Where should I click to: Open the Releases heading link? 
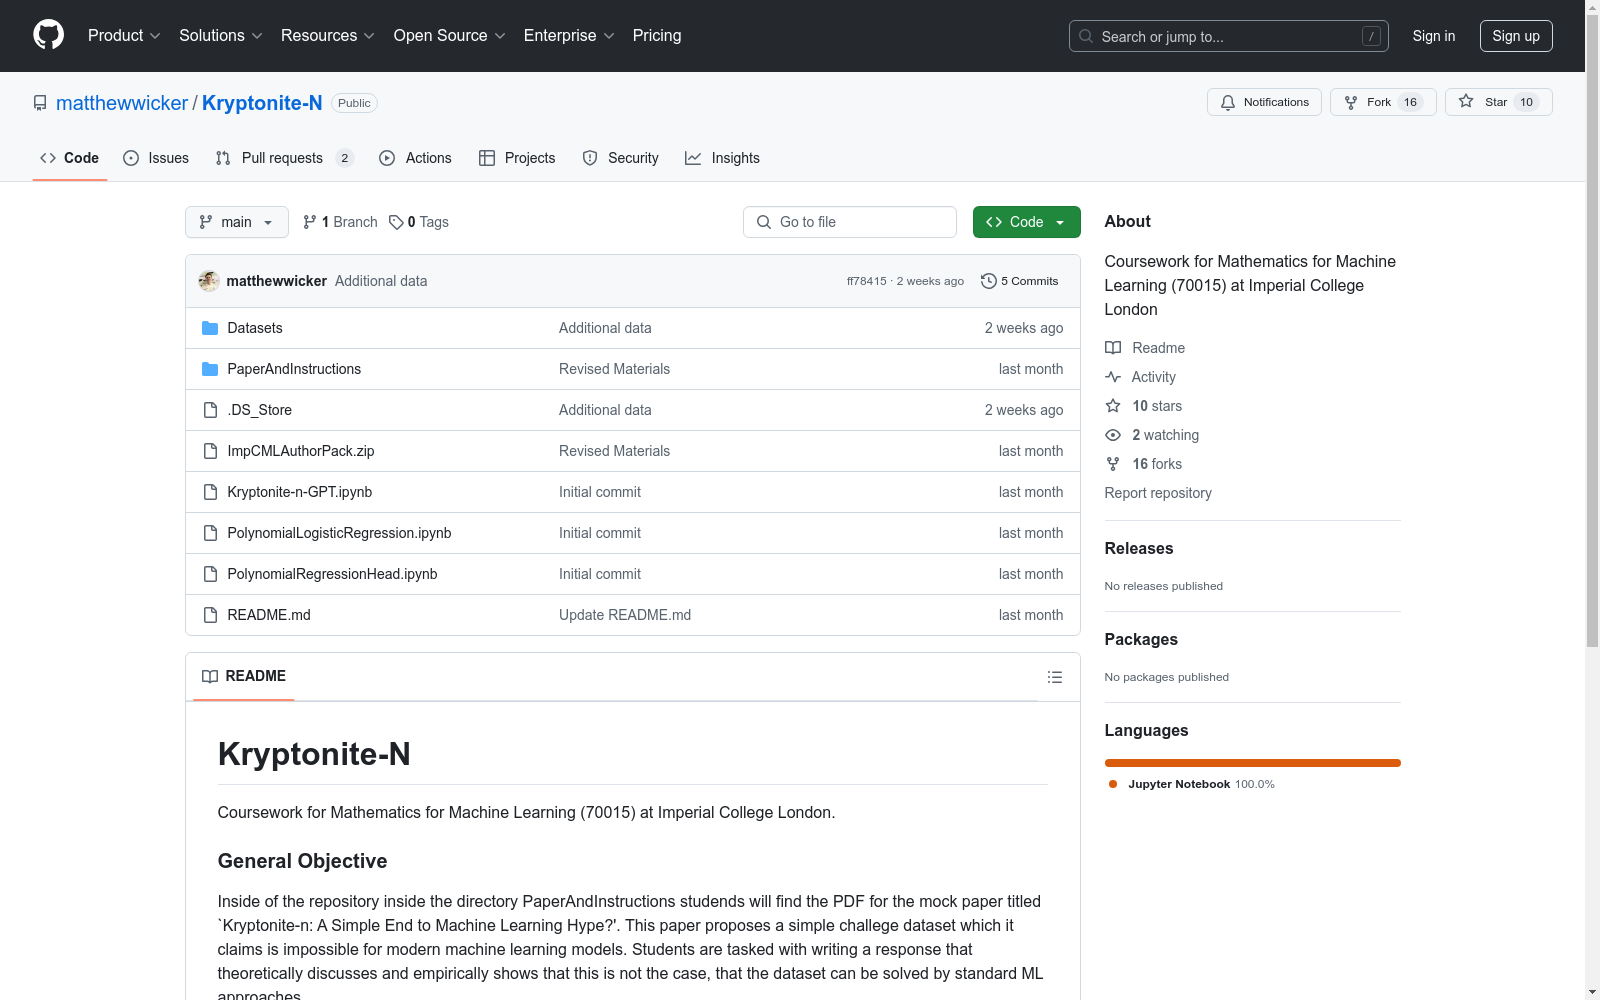click(1139, 548)
